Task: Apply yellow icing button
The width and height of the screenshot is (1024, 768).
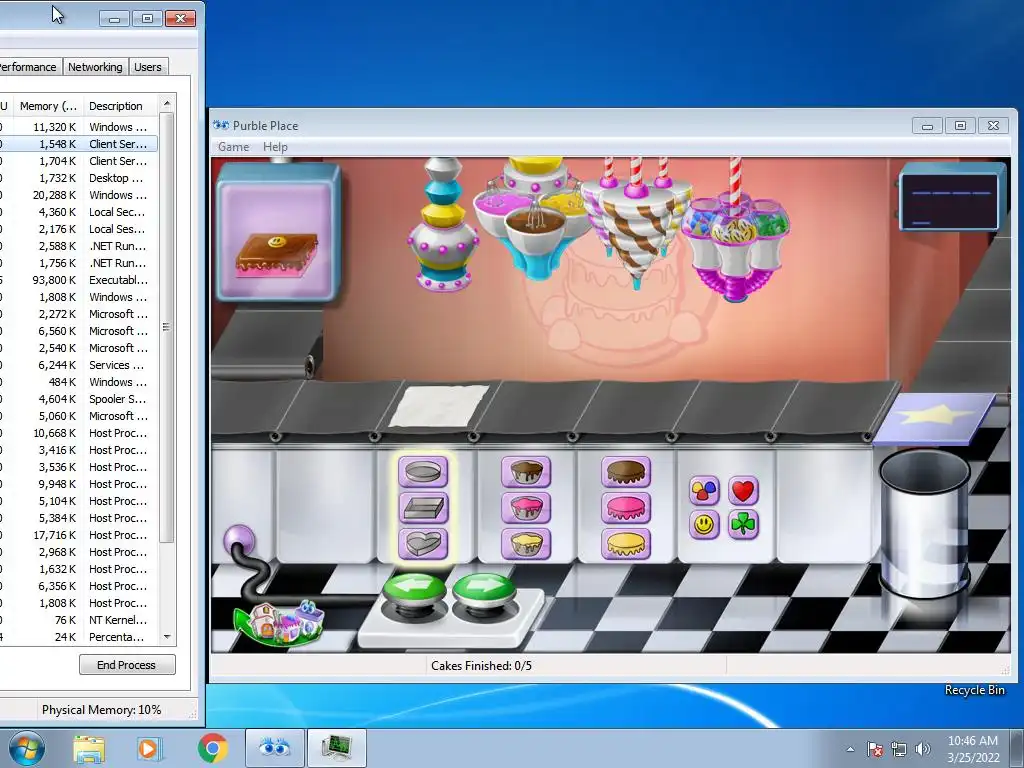Action: coord(626,543)
